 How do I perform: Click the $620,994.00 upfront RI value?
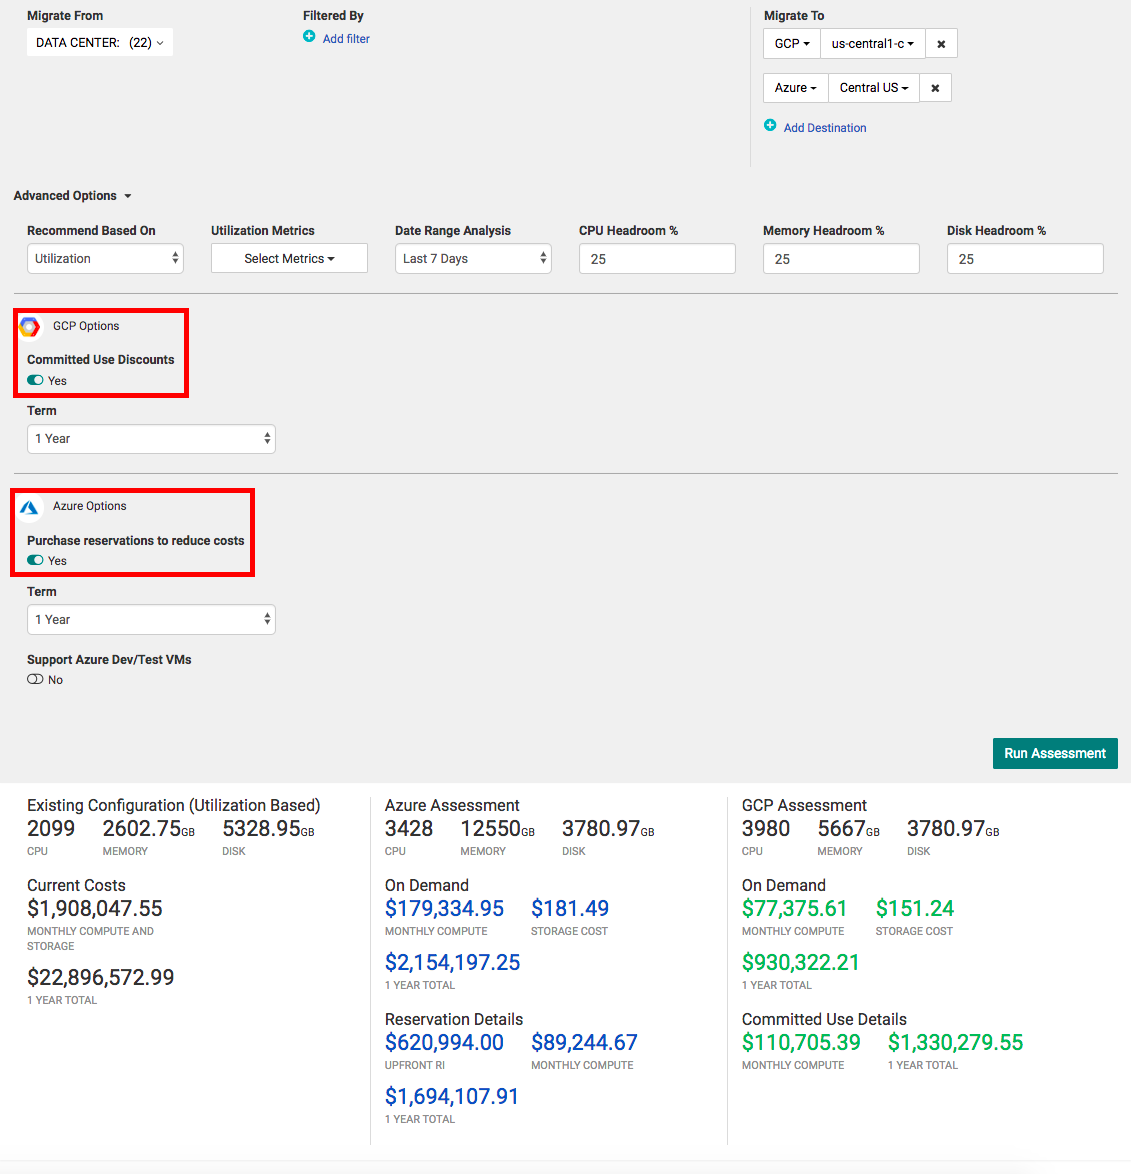pos(444,1043)
